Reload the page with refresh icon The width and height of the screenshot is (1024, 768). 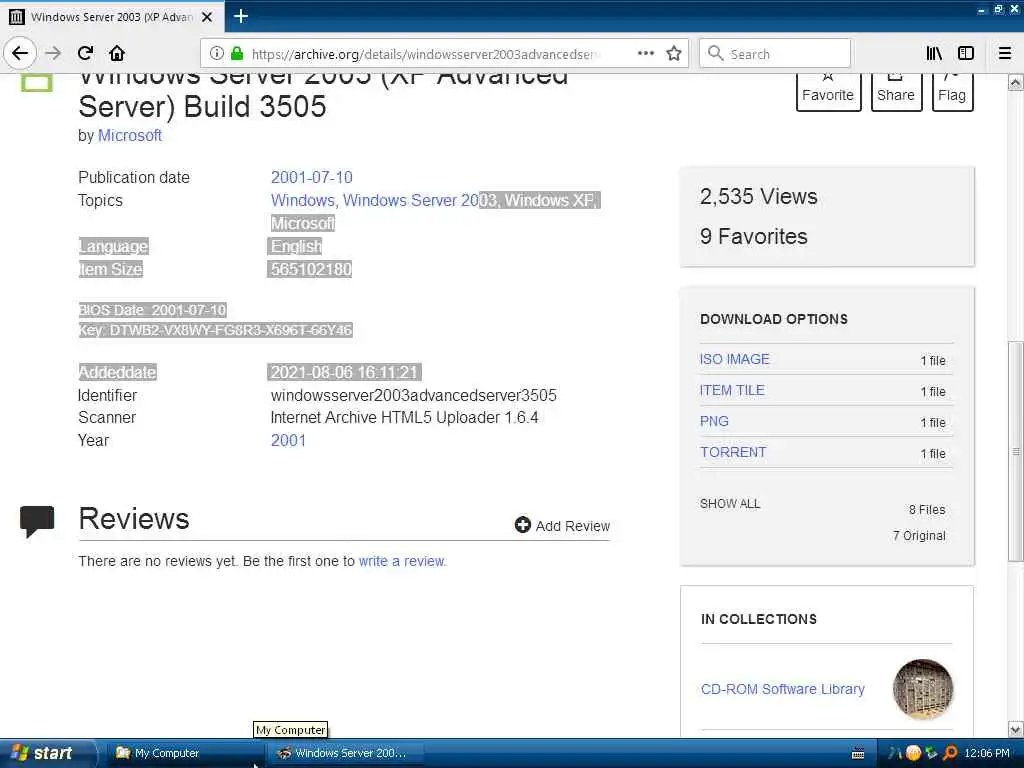[x=86, y=53]
